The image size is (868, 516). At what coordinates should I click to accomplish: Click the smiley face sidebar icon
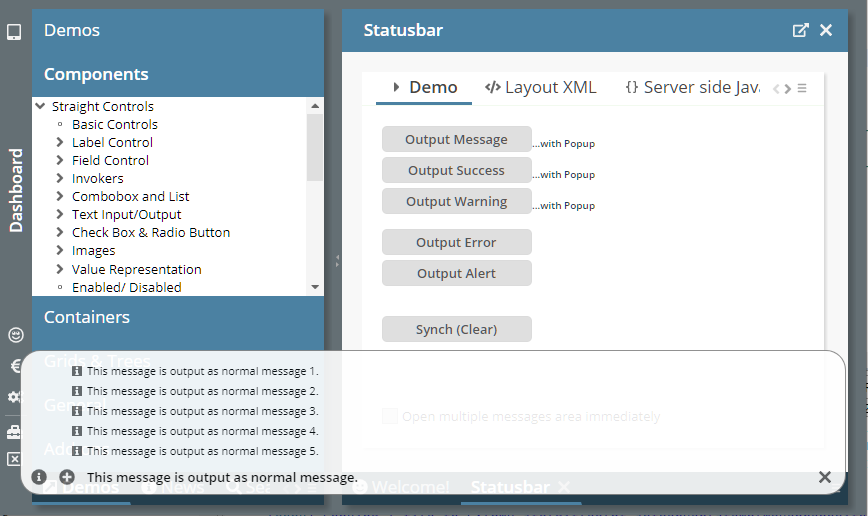click(x=15, y=335)
